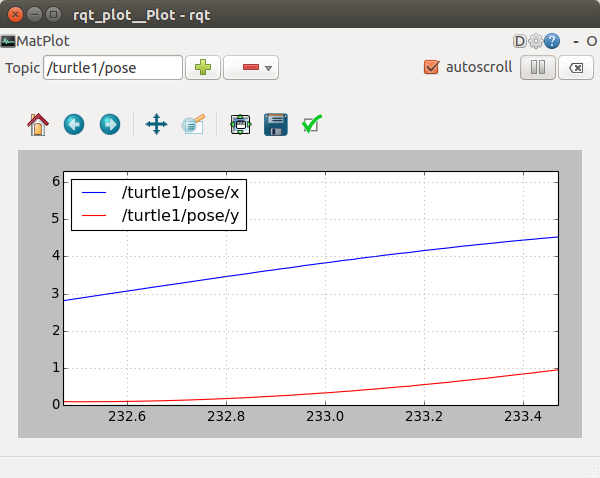Pause the plot with pause button

coord(538,67)
